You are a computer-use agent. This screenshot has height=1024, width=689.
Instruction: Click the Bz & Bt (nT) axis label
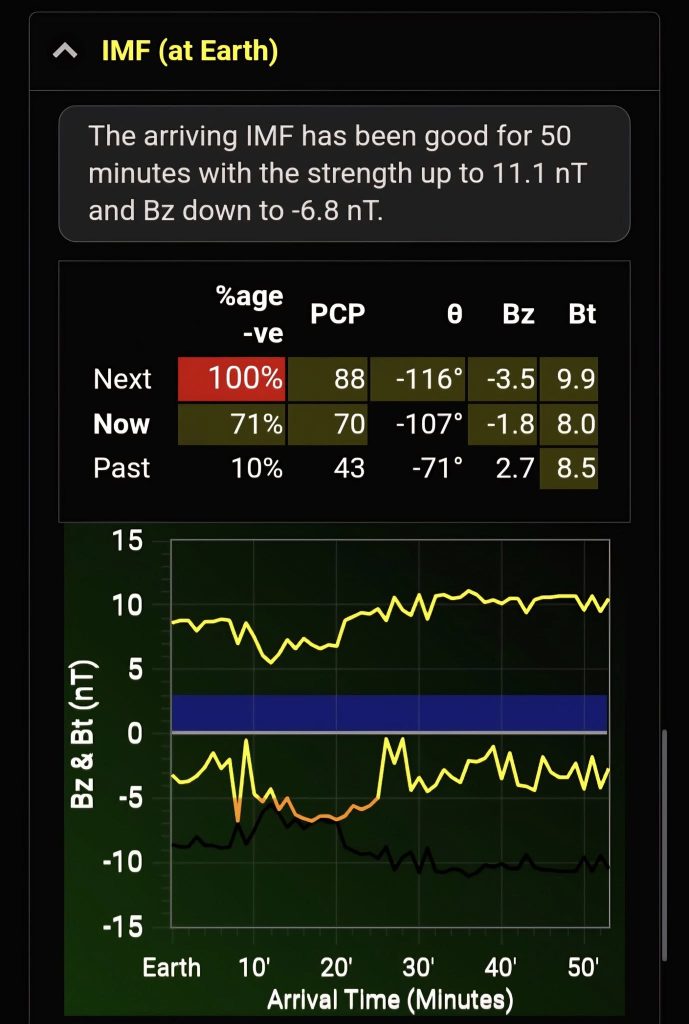(87, 734)
